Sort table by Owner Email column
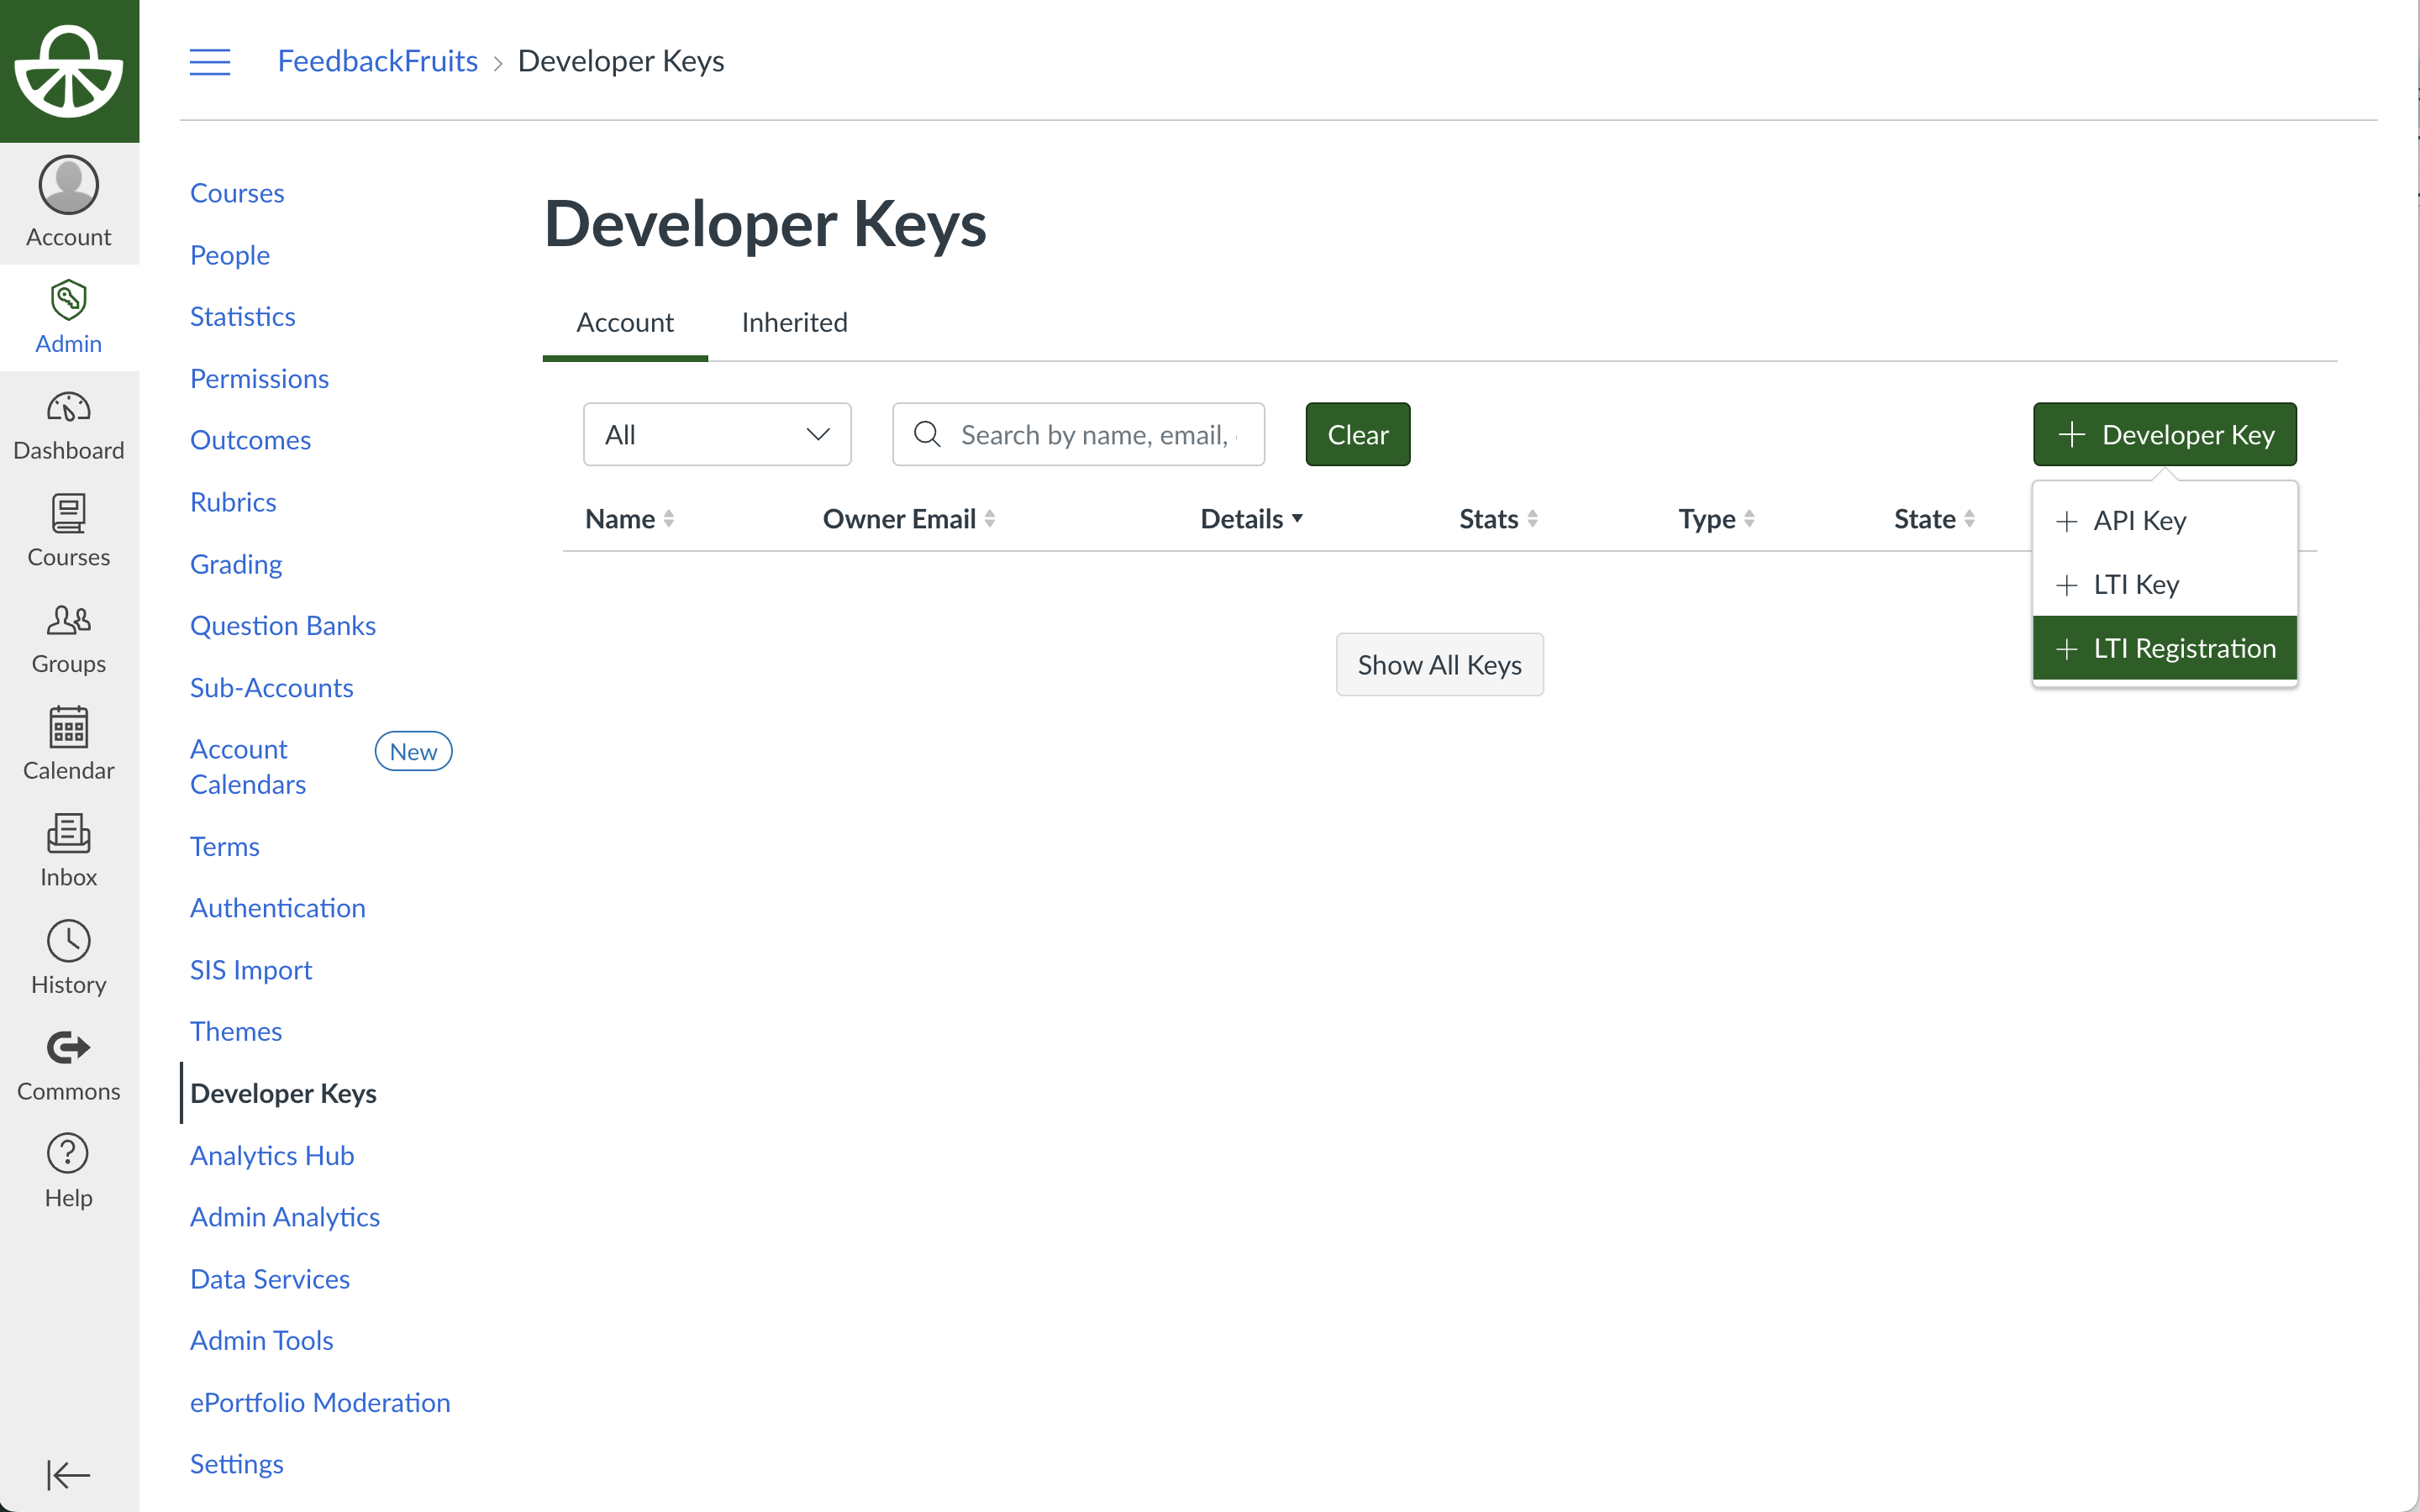Screen dimensions: 2420x1512 (909, 518)
